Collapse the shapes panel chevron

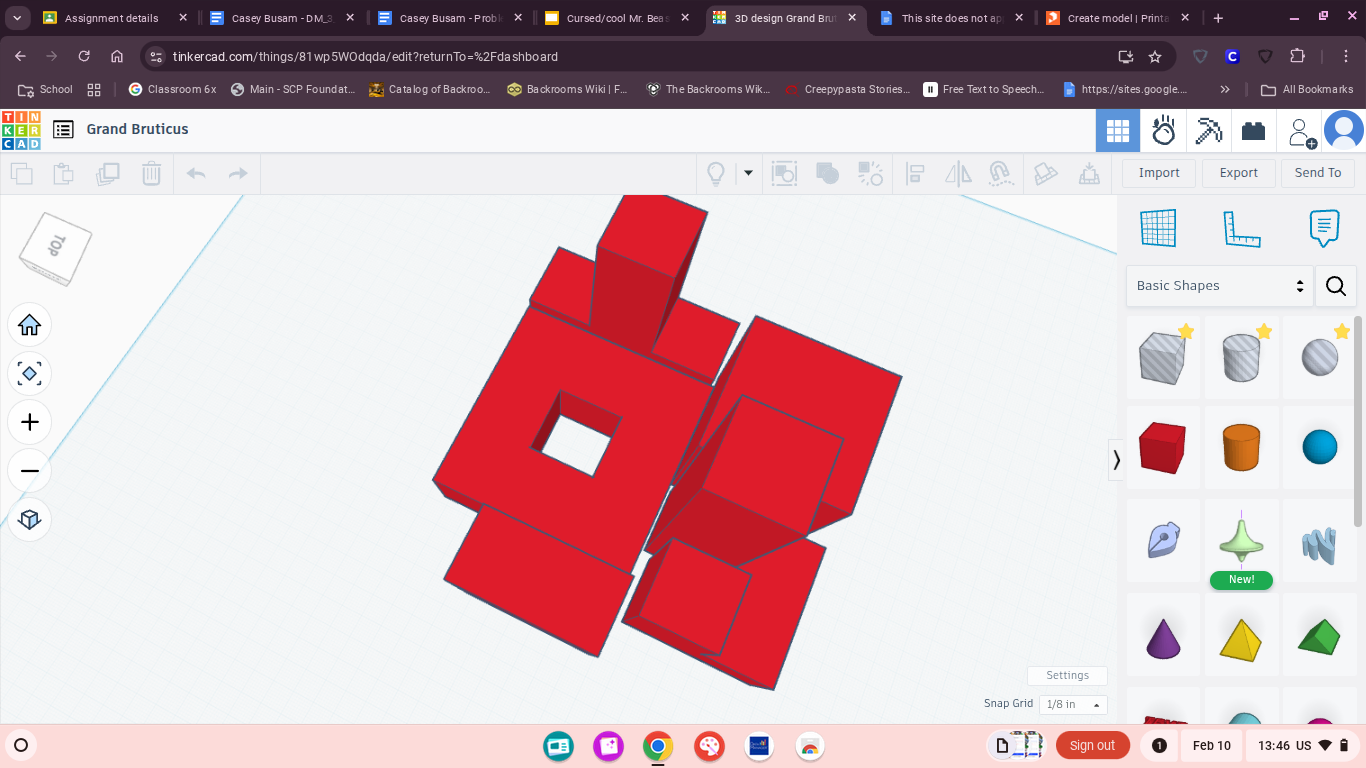click(1116, 460)
